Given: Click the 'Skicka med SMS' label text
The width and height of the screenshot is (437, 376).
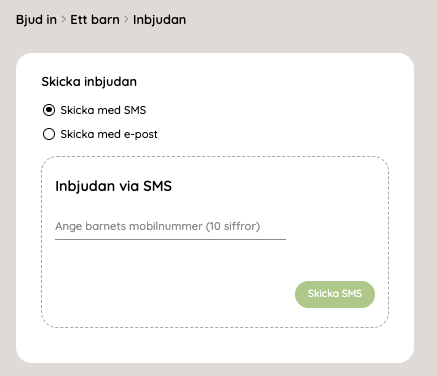Looking at the screenshot, I should [103, 110].
